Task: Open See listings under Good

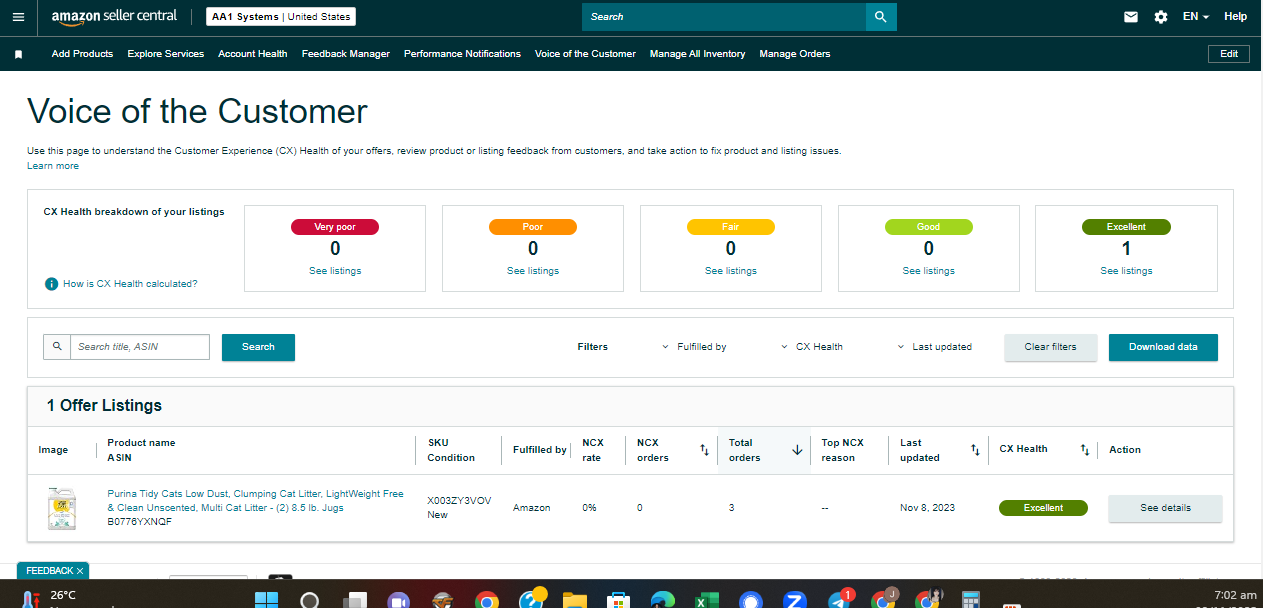Action: point(928,271)
